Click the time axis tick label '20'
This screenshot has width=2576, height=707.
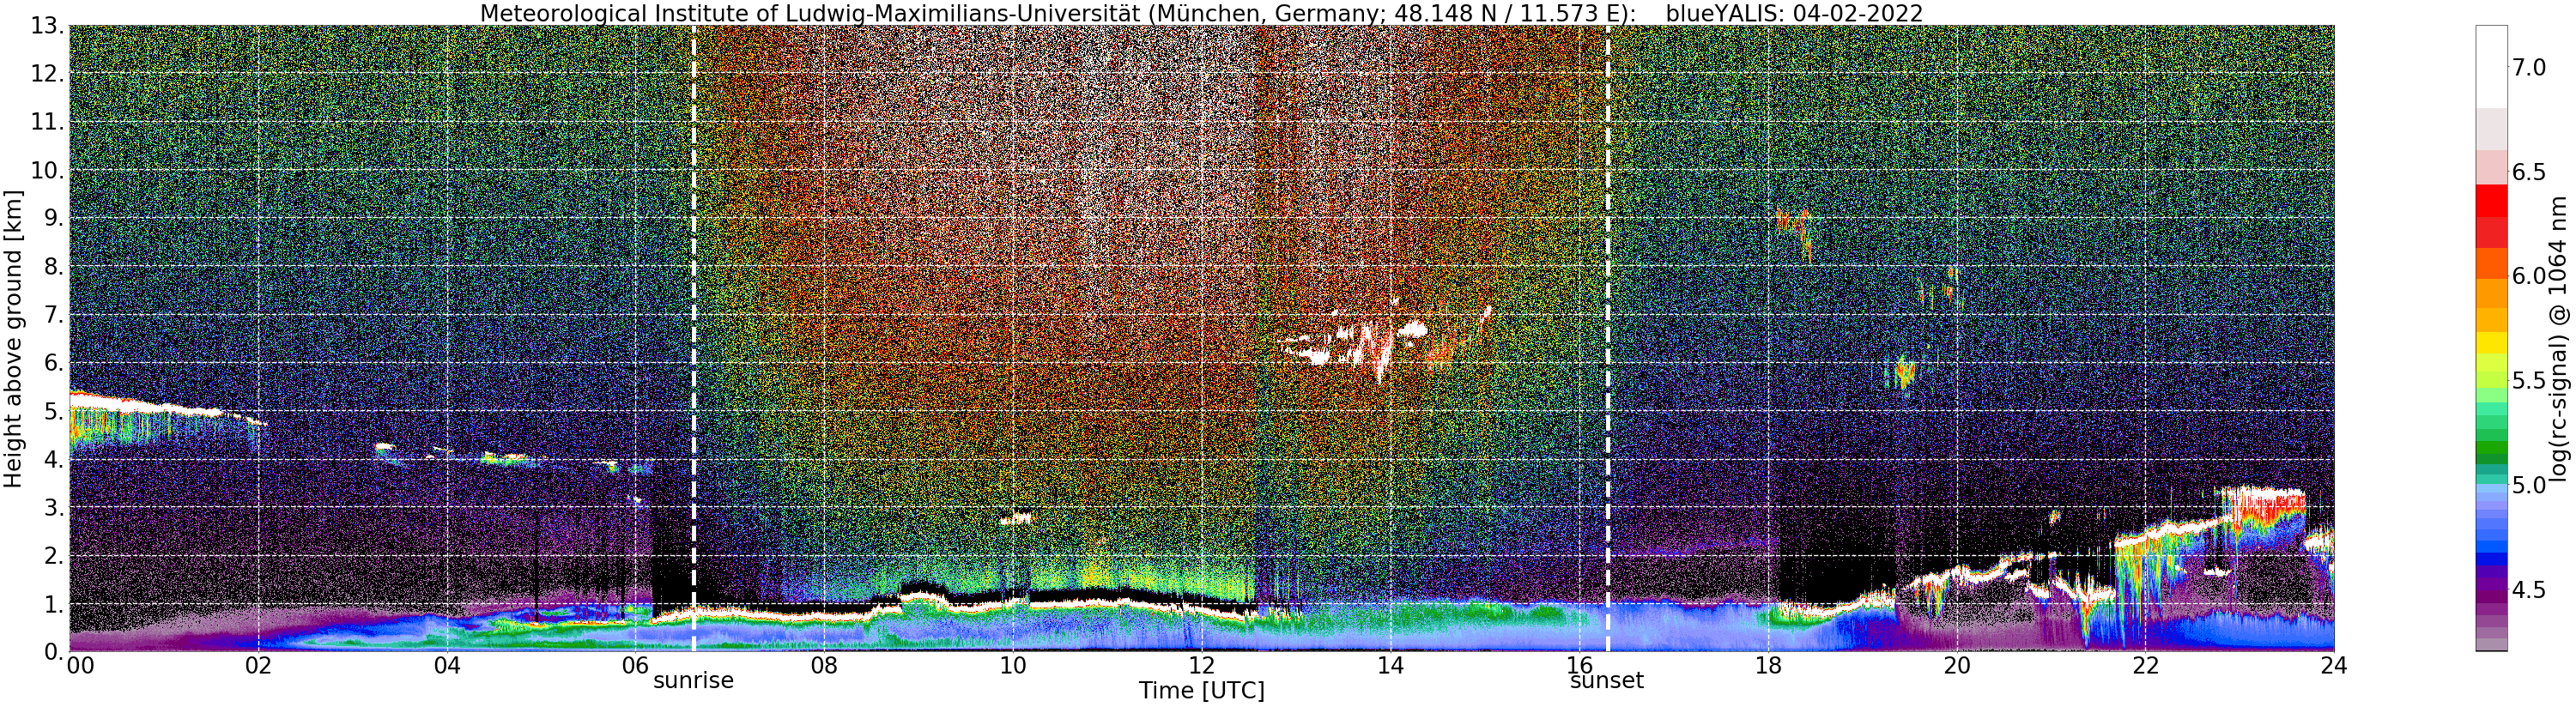click(x=1957, y=665)
